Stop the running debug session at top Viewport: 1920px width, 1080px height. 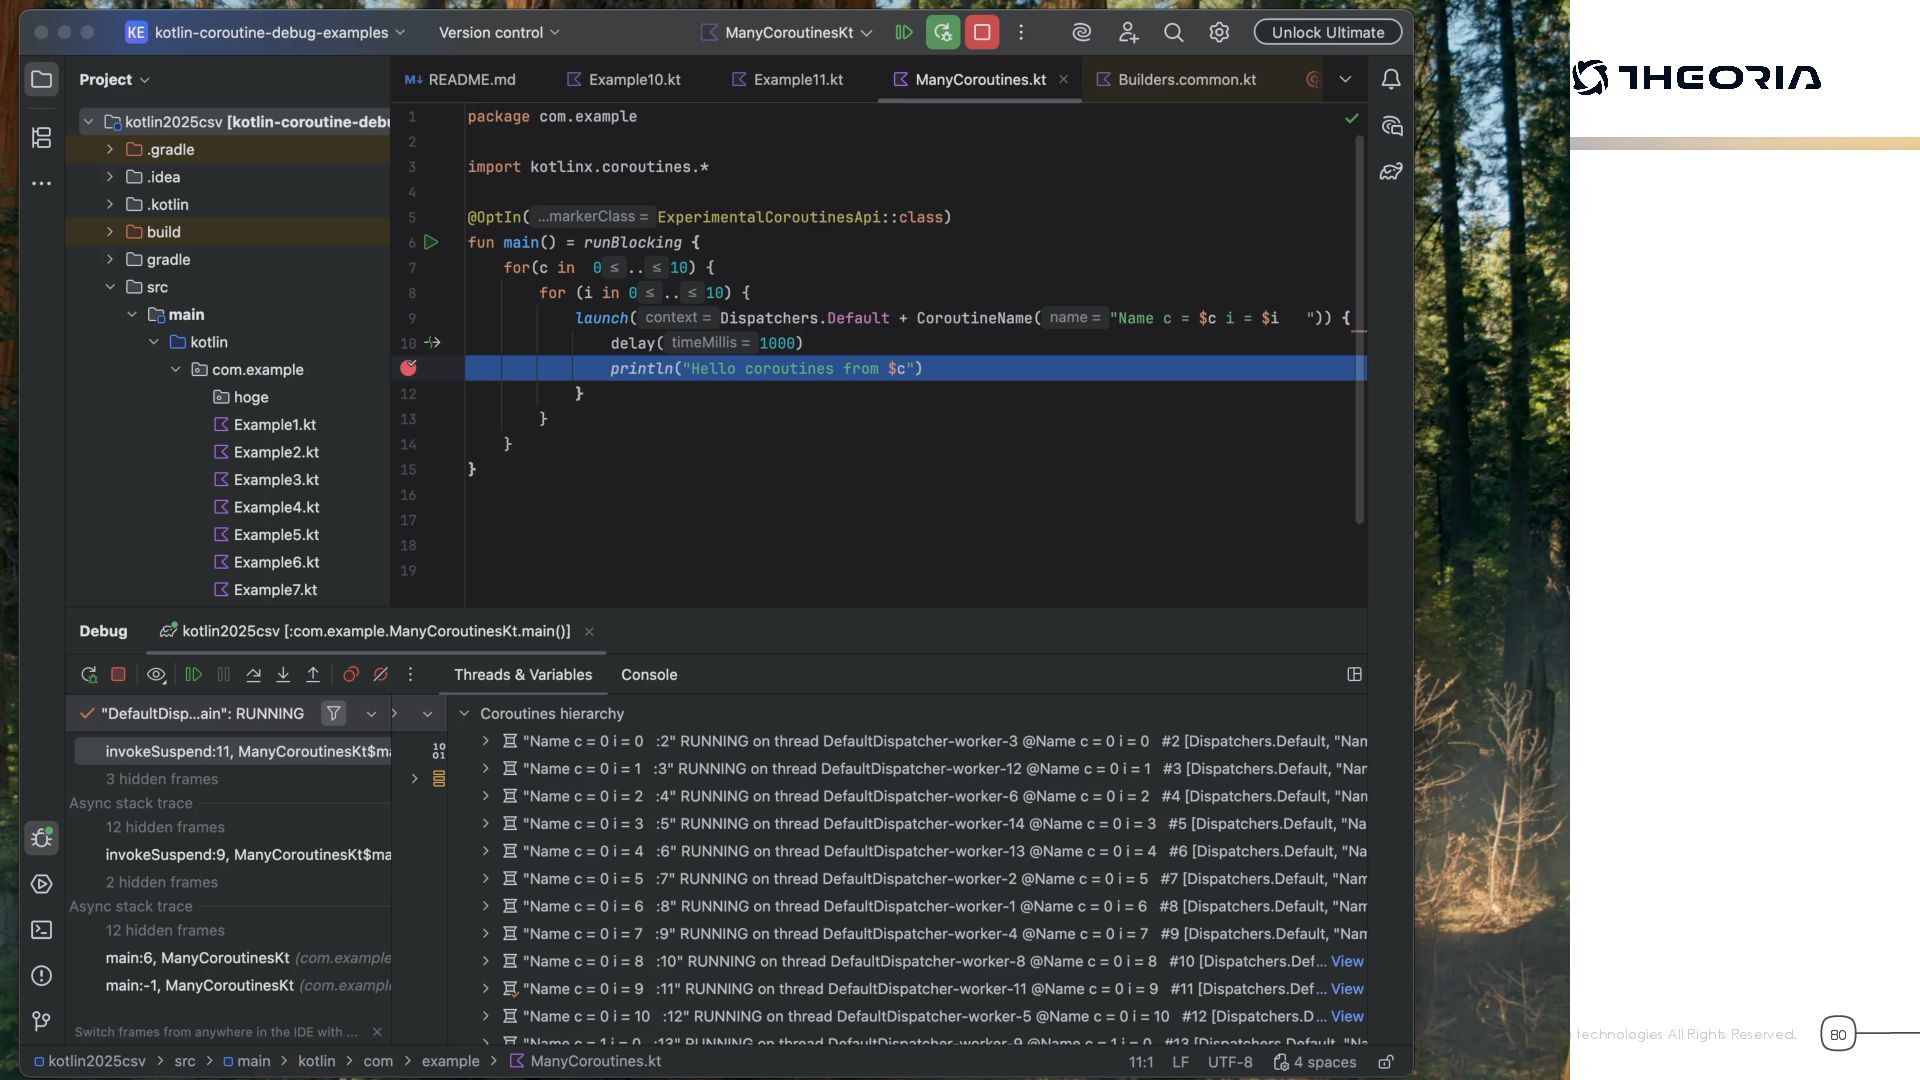(x=982, y=32)
